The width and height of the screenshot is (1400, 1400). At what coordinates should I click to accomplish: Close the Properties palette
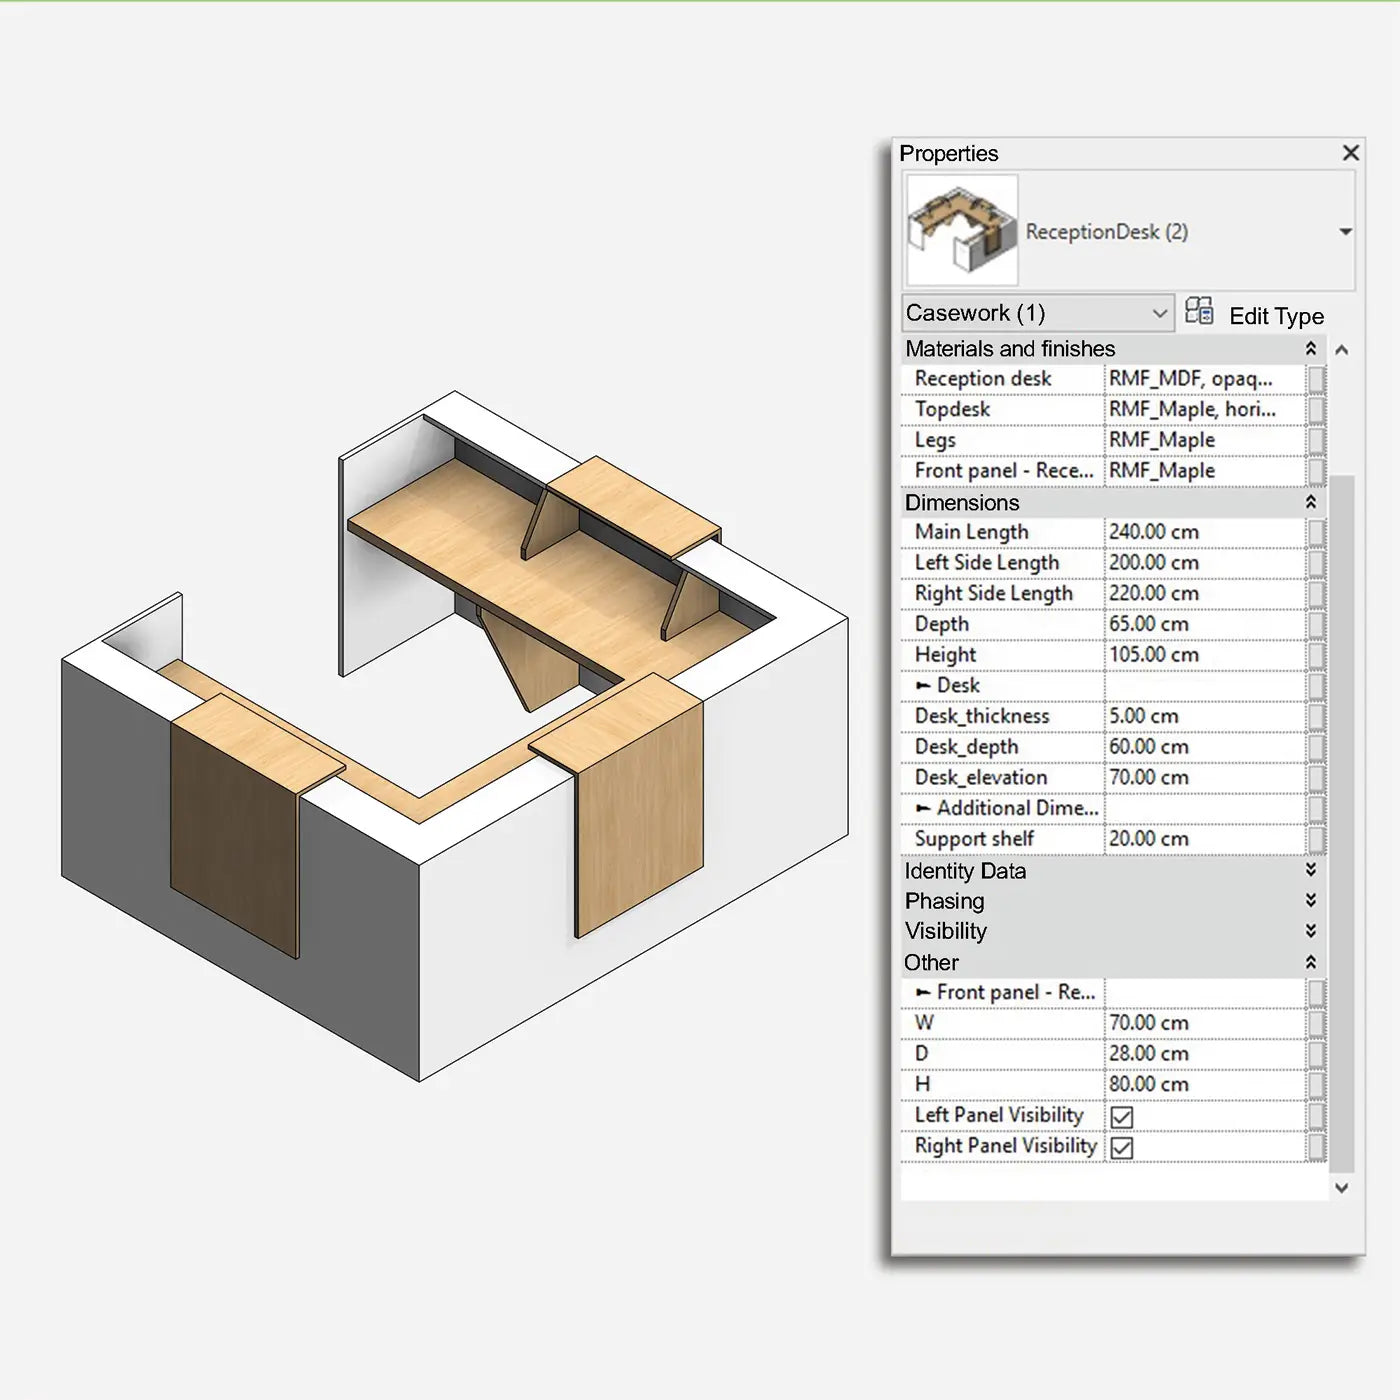pos(1351,153)
